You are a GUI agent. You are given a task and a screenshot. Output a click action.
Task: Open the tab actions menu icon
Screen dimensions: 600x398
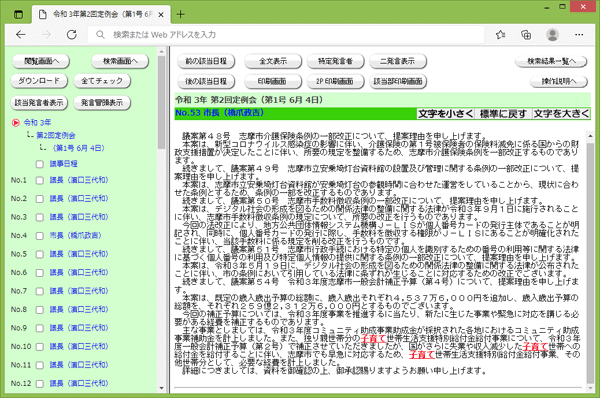coord(18,15)
